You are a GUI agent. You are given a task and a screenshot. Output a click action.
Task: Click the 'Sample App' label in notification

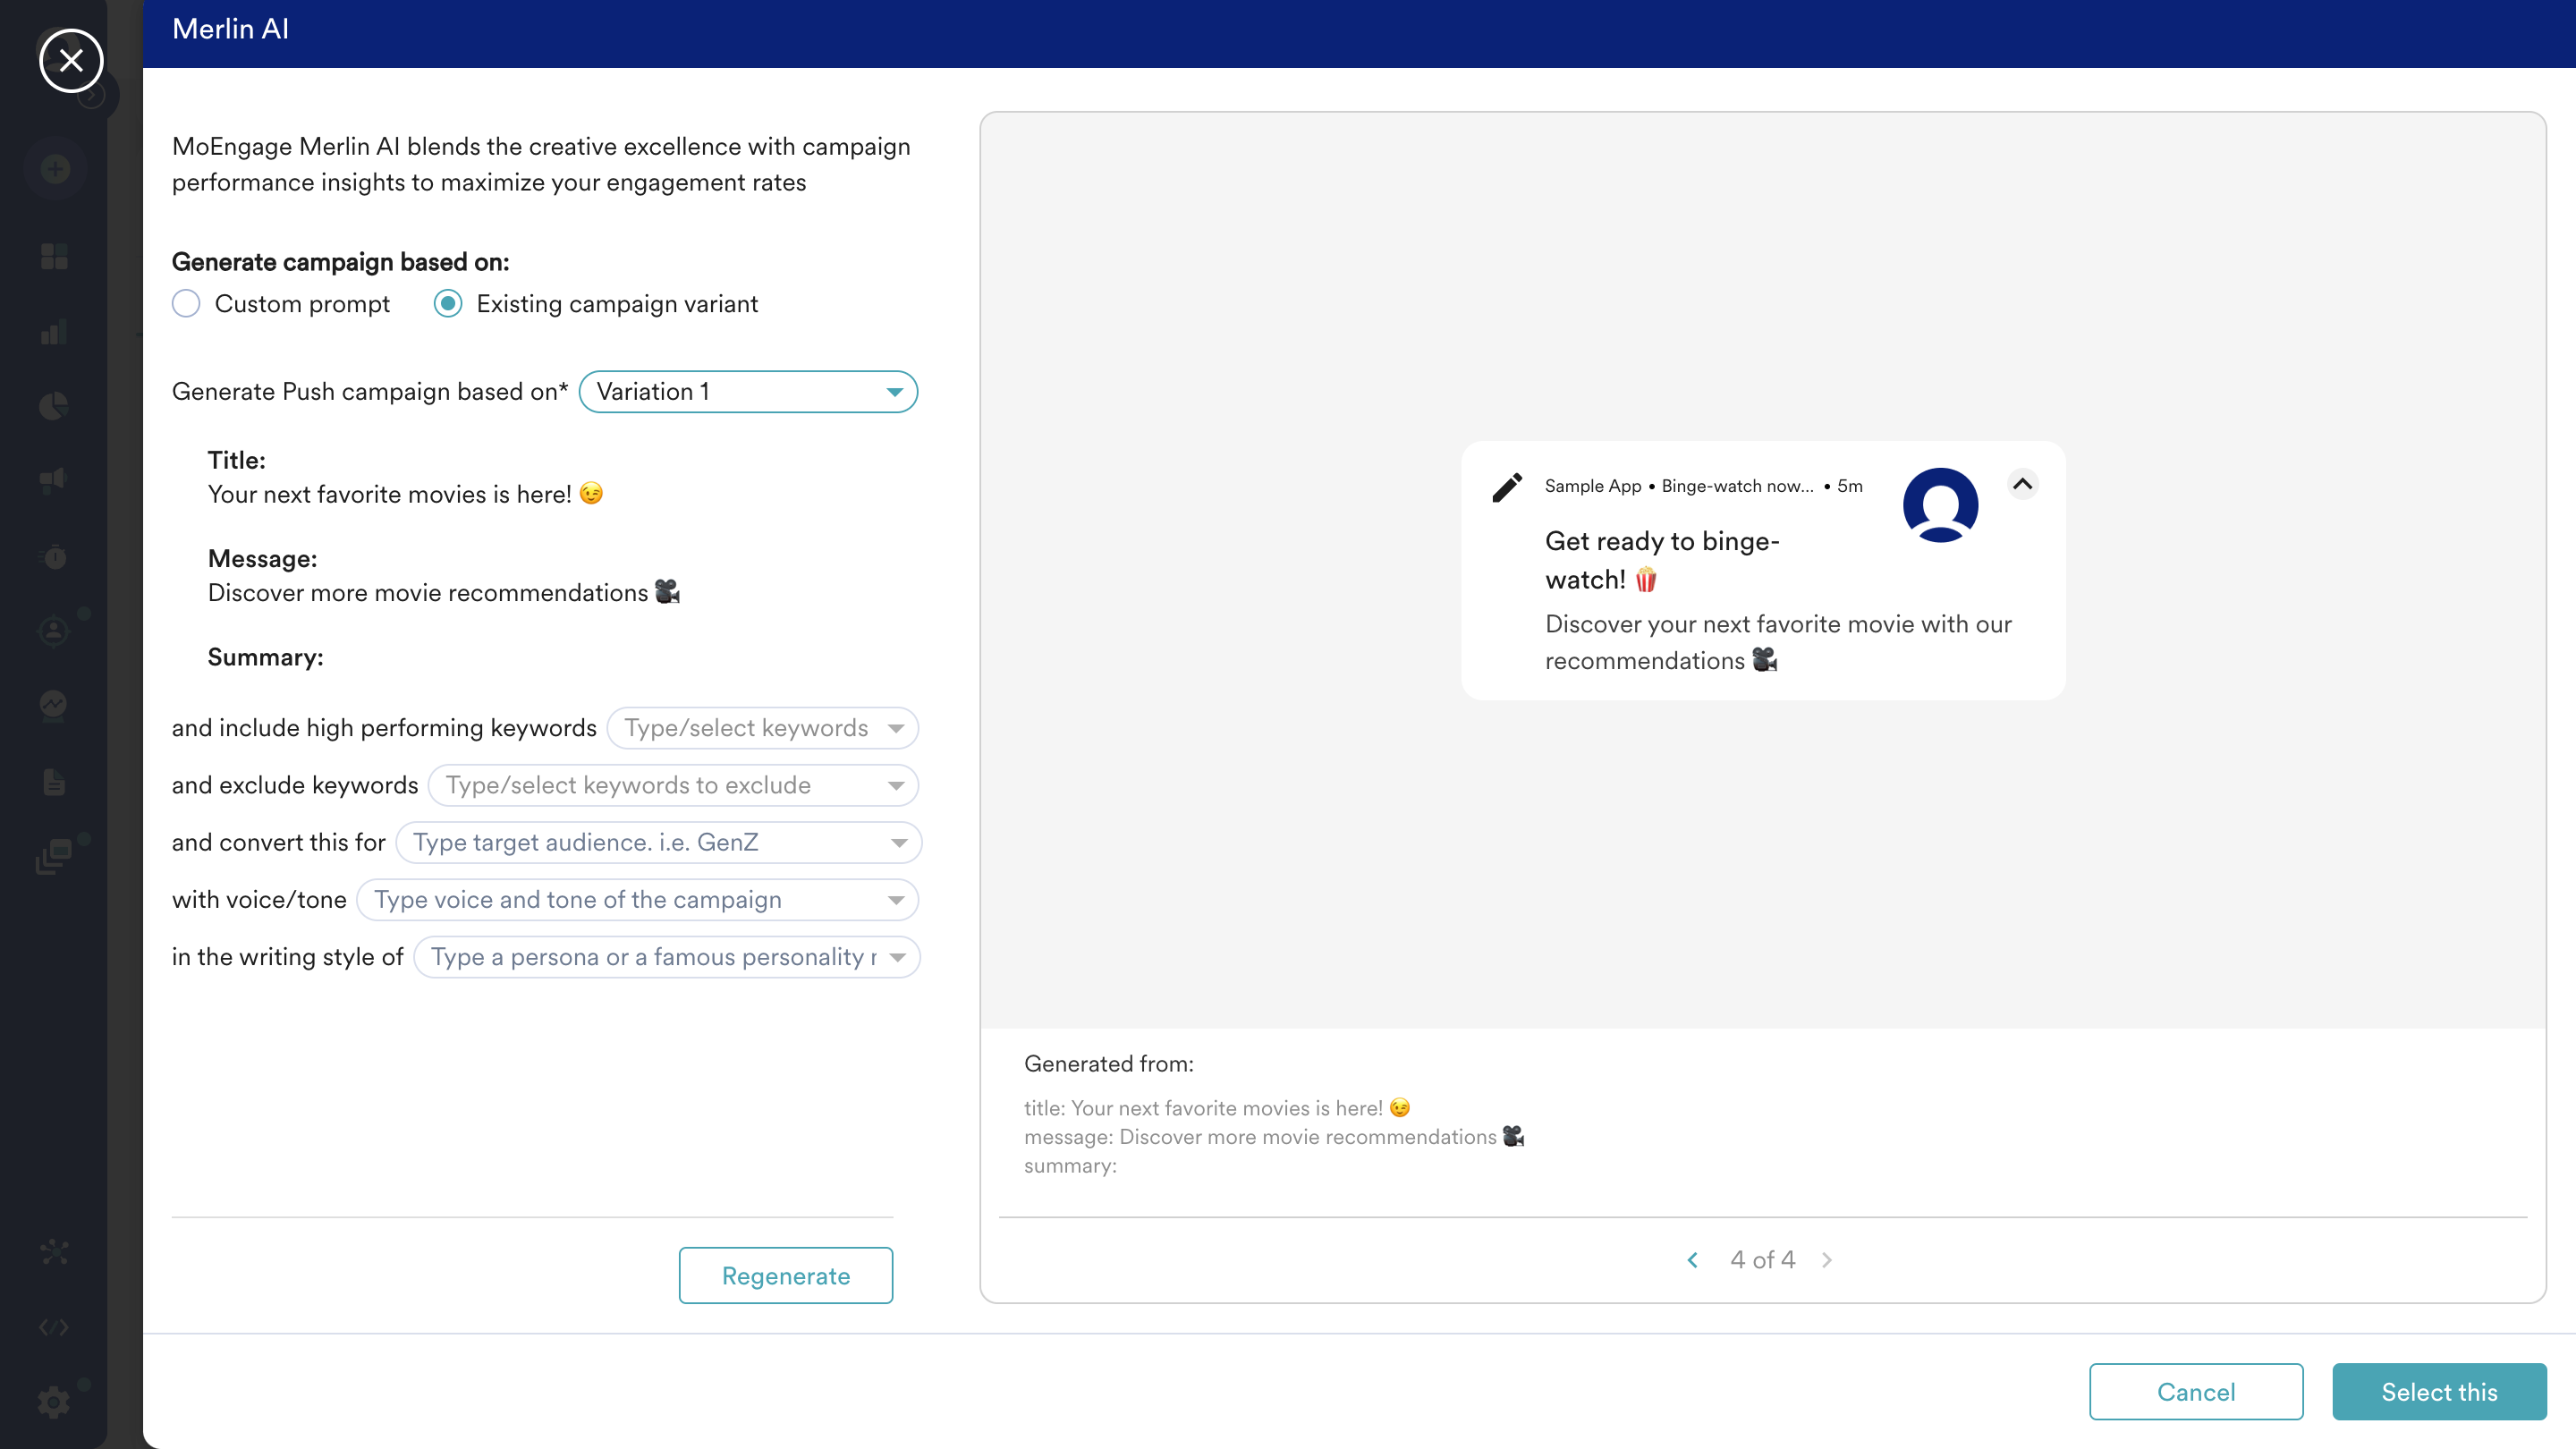point(1593,486)
